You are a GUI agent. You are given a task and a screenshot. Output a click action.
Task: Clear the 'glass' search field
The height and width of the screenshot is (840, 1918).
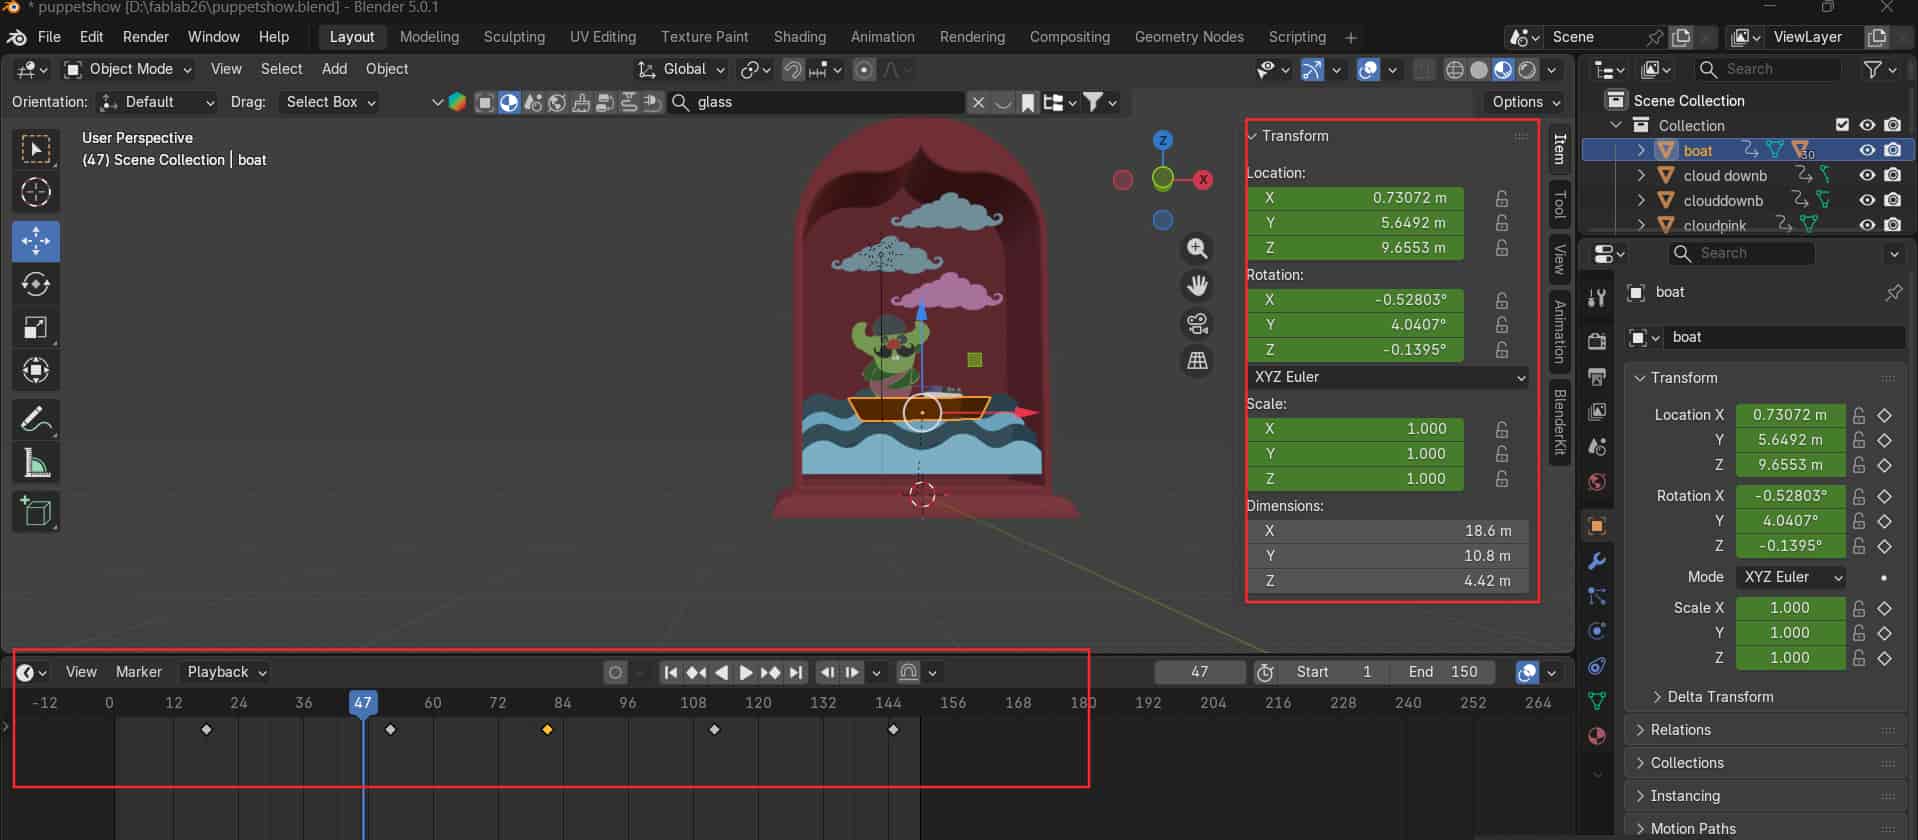[978, 102]
